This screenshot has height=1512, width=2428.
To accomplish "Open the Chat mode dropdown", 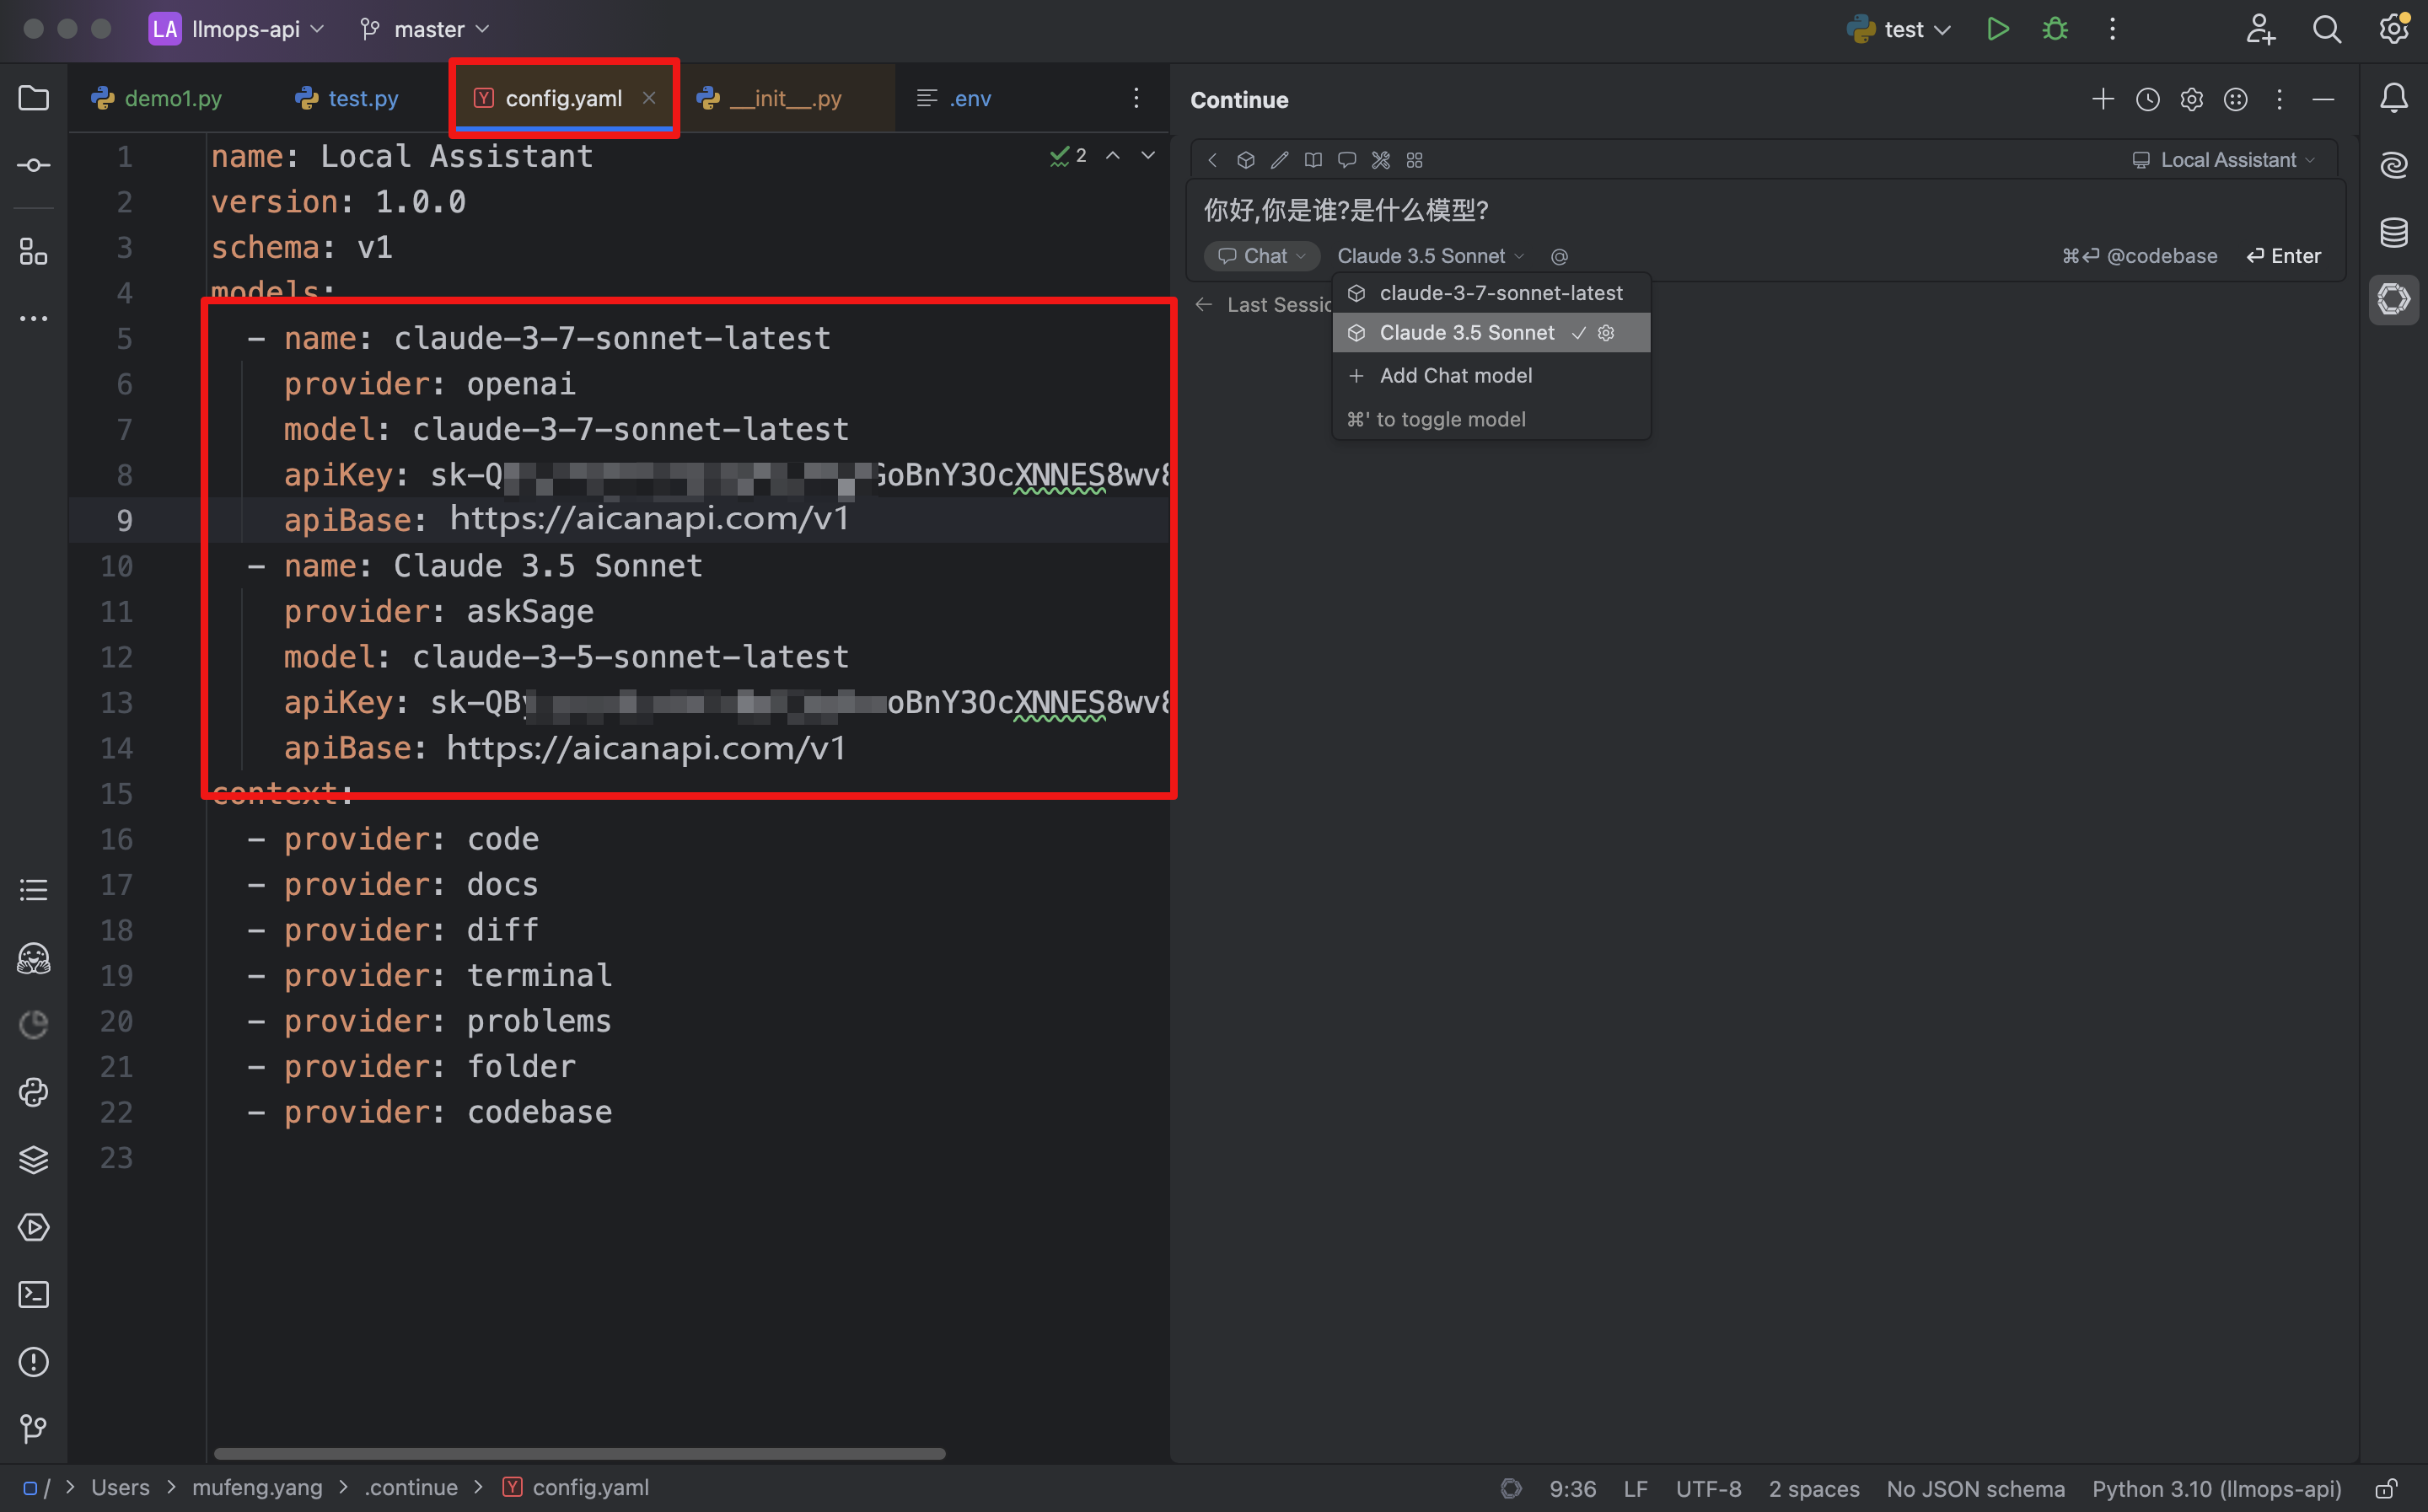I will tap(1261, 255).
